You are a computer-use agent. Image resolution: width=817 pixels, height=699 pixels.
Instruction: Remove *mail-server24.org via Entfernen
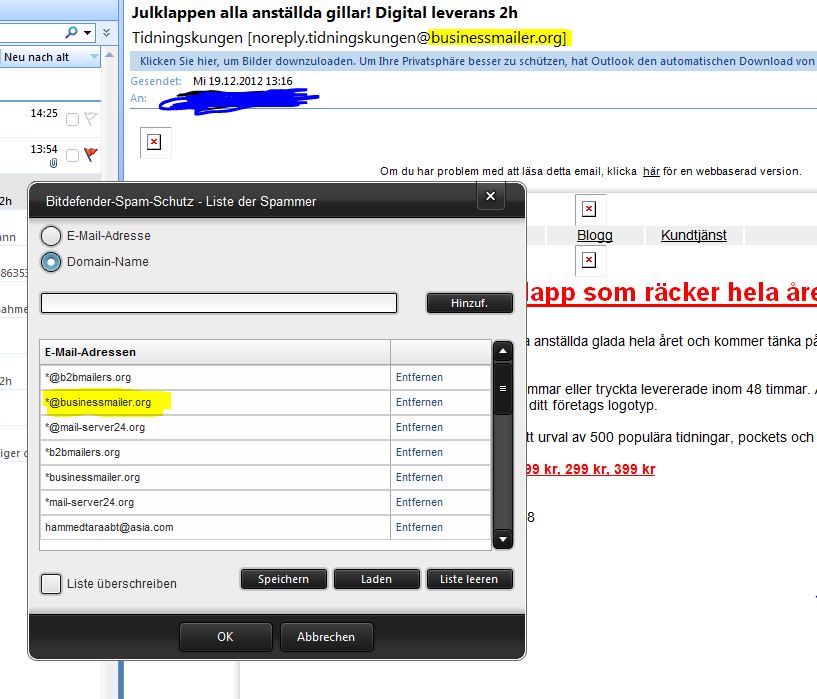click(419, 502)
